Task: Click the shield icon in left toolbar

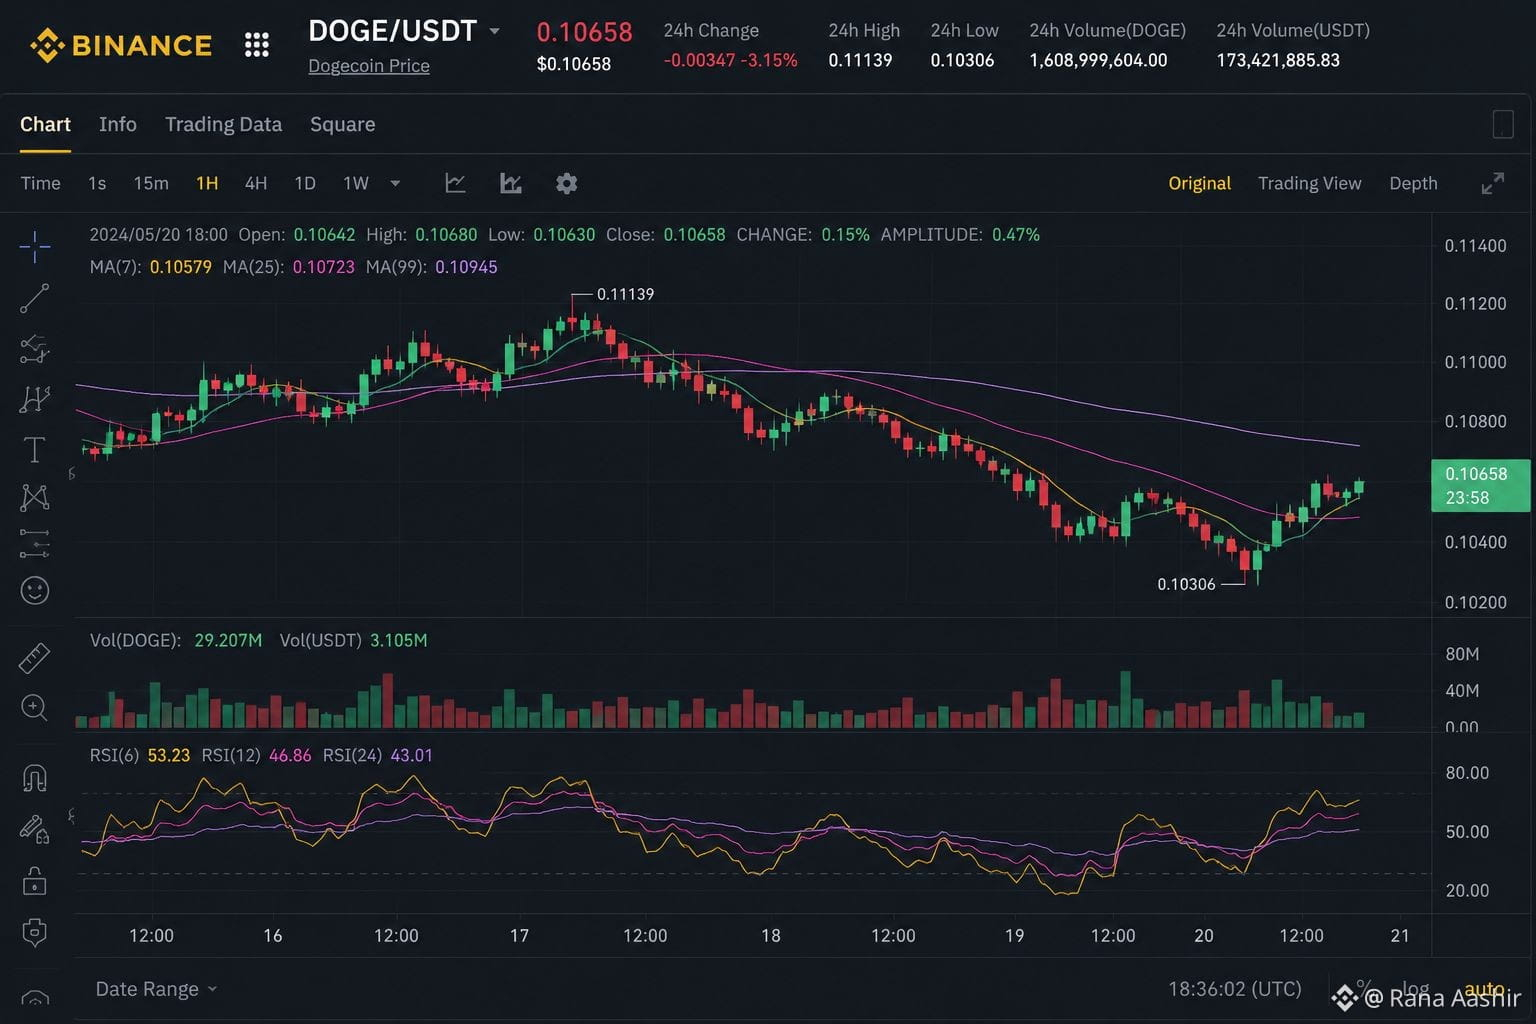Action: point(35,932)
